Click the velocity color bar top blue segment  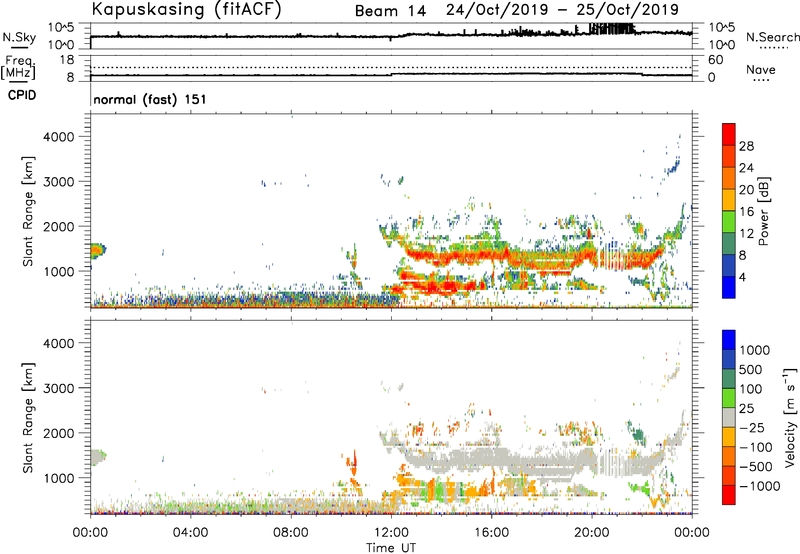tap(729, 340)
